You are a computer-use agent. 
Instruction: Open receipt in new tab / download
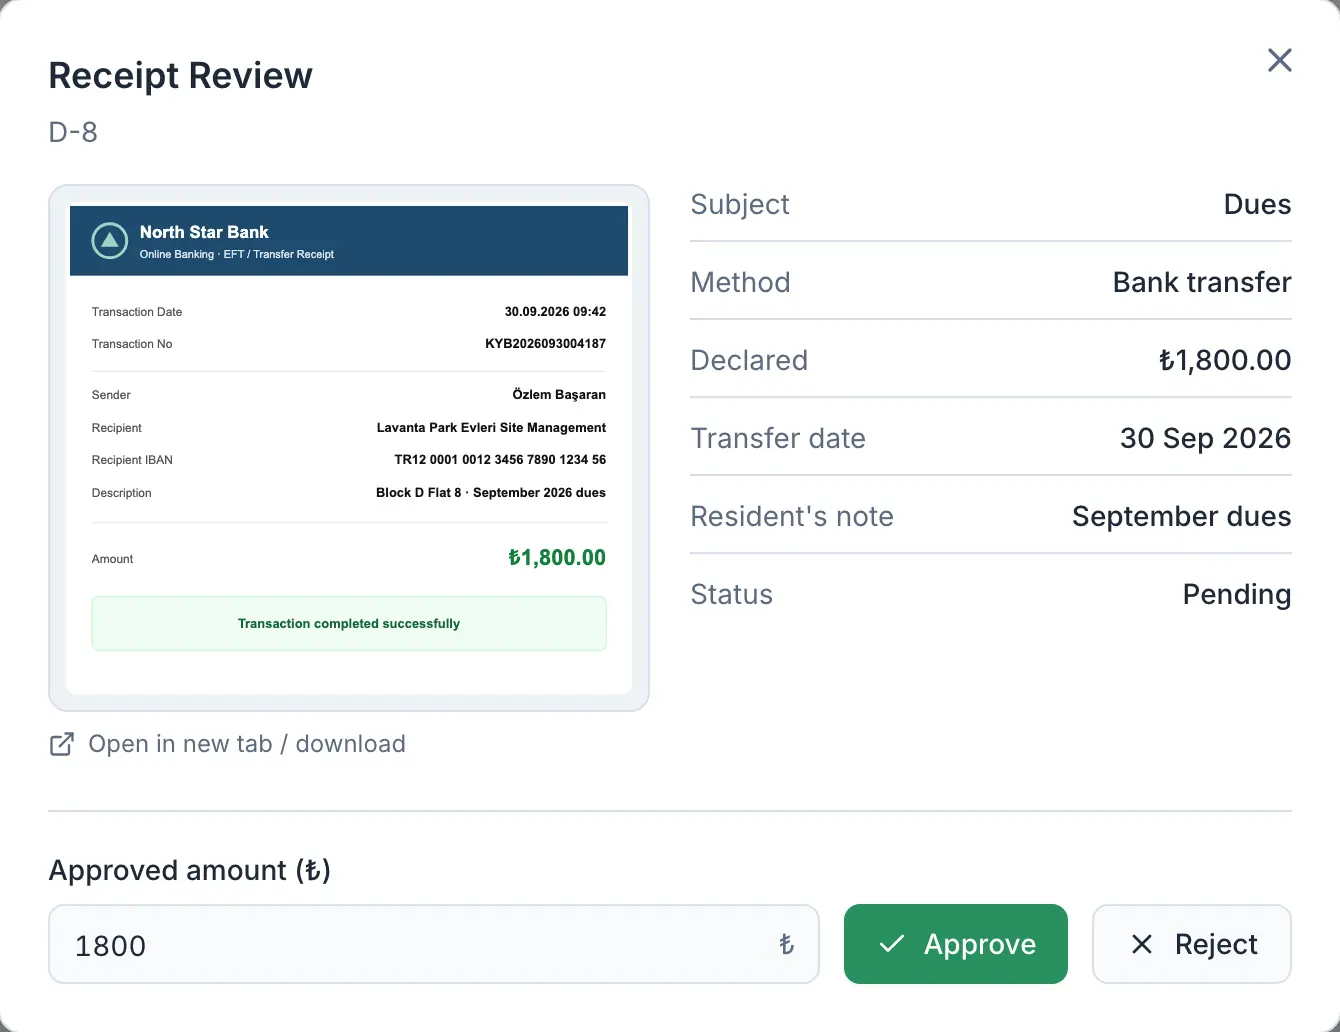pyautogui.click(x=228, y=744)
